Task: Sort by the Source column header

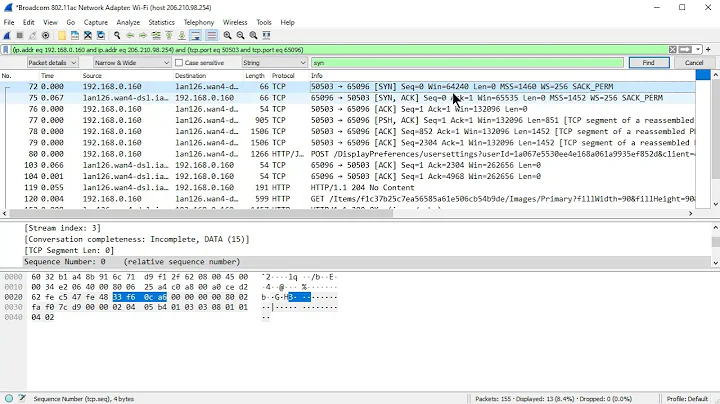Action: pyautogui.click(x=127, y=76)
